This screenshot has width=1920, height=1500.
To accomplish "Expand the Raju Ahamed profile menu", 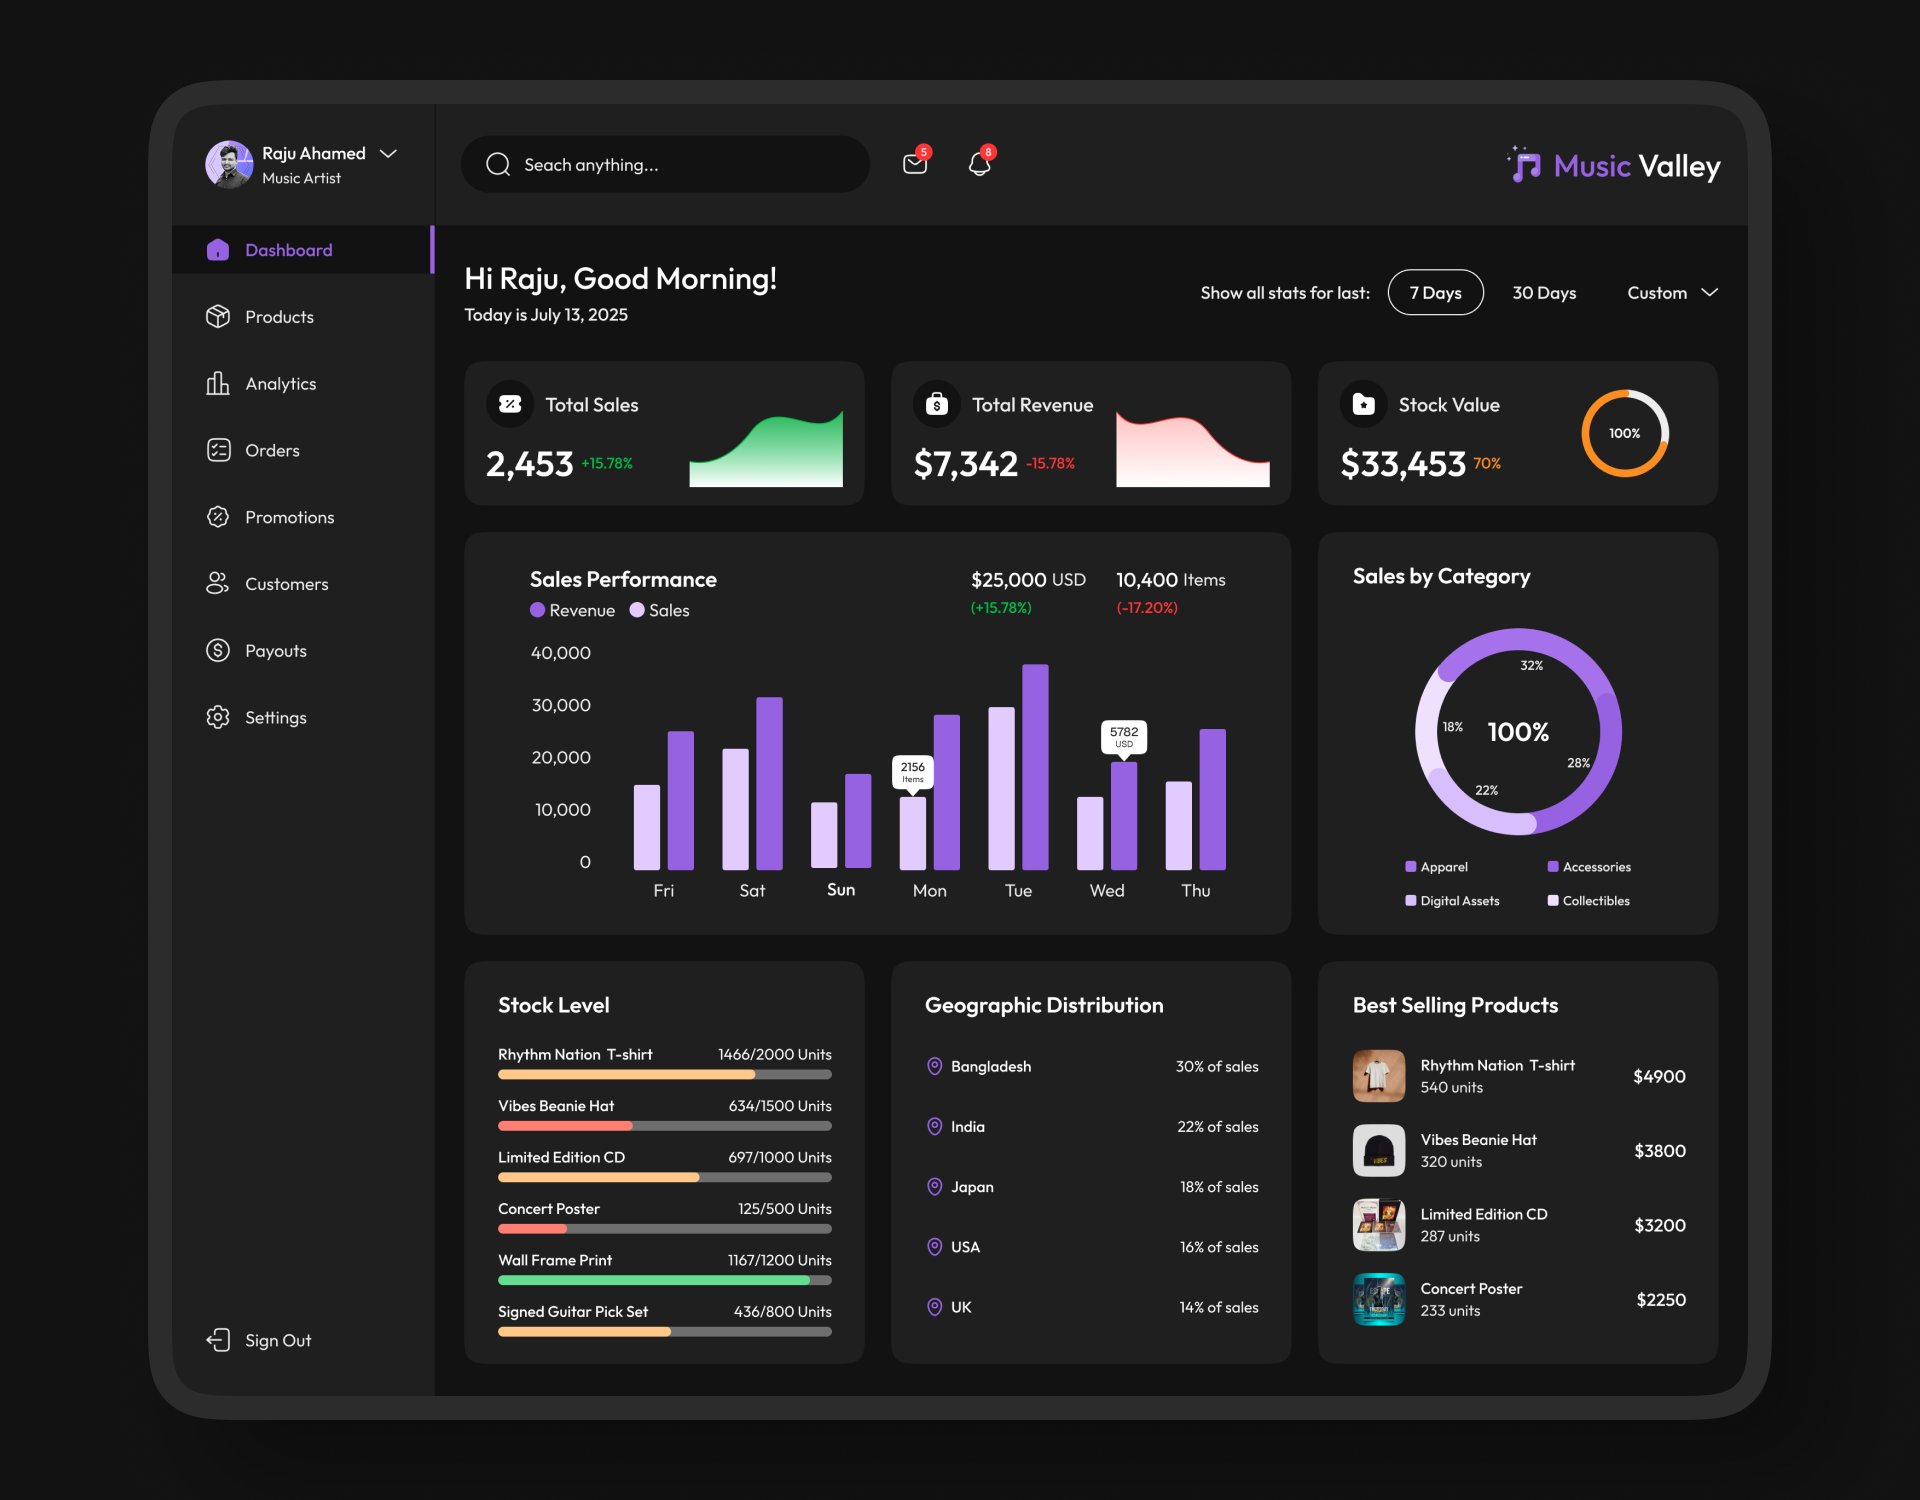I will 388,153.
